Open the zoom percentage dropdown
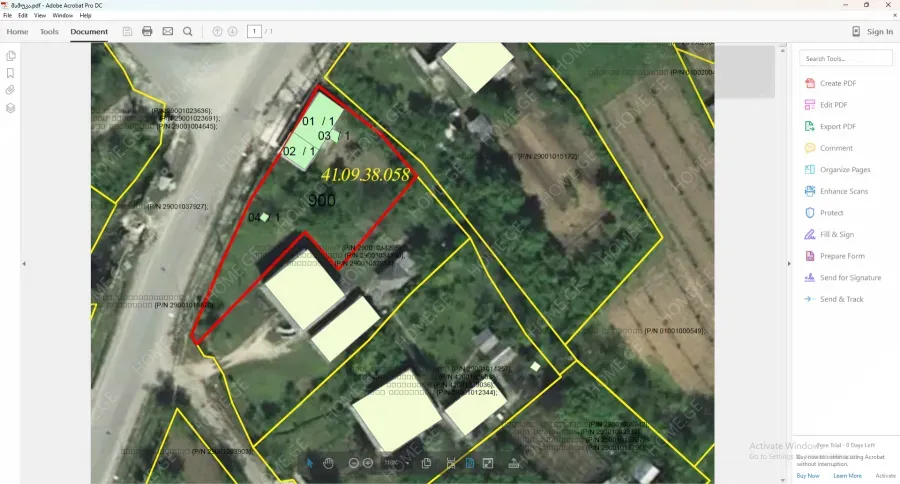 (393, 463)
